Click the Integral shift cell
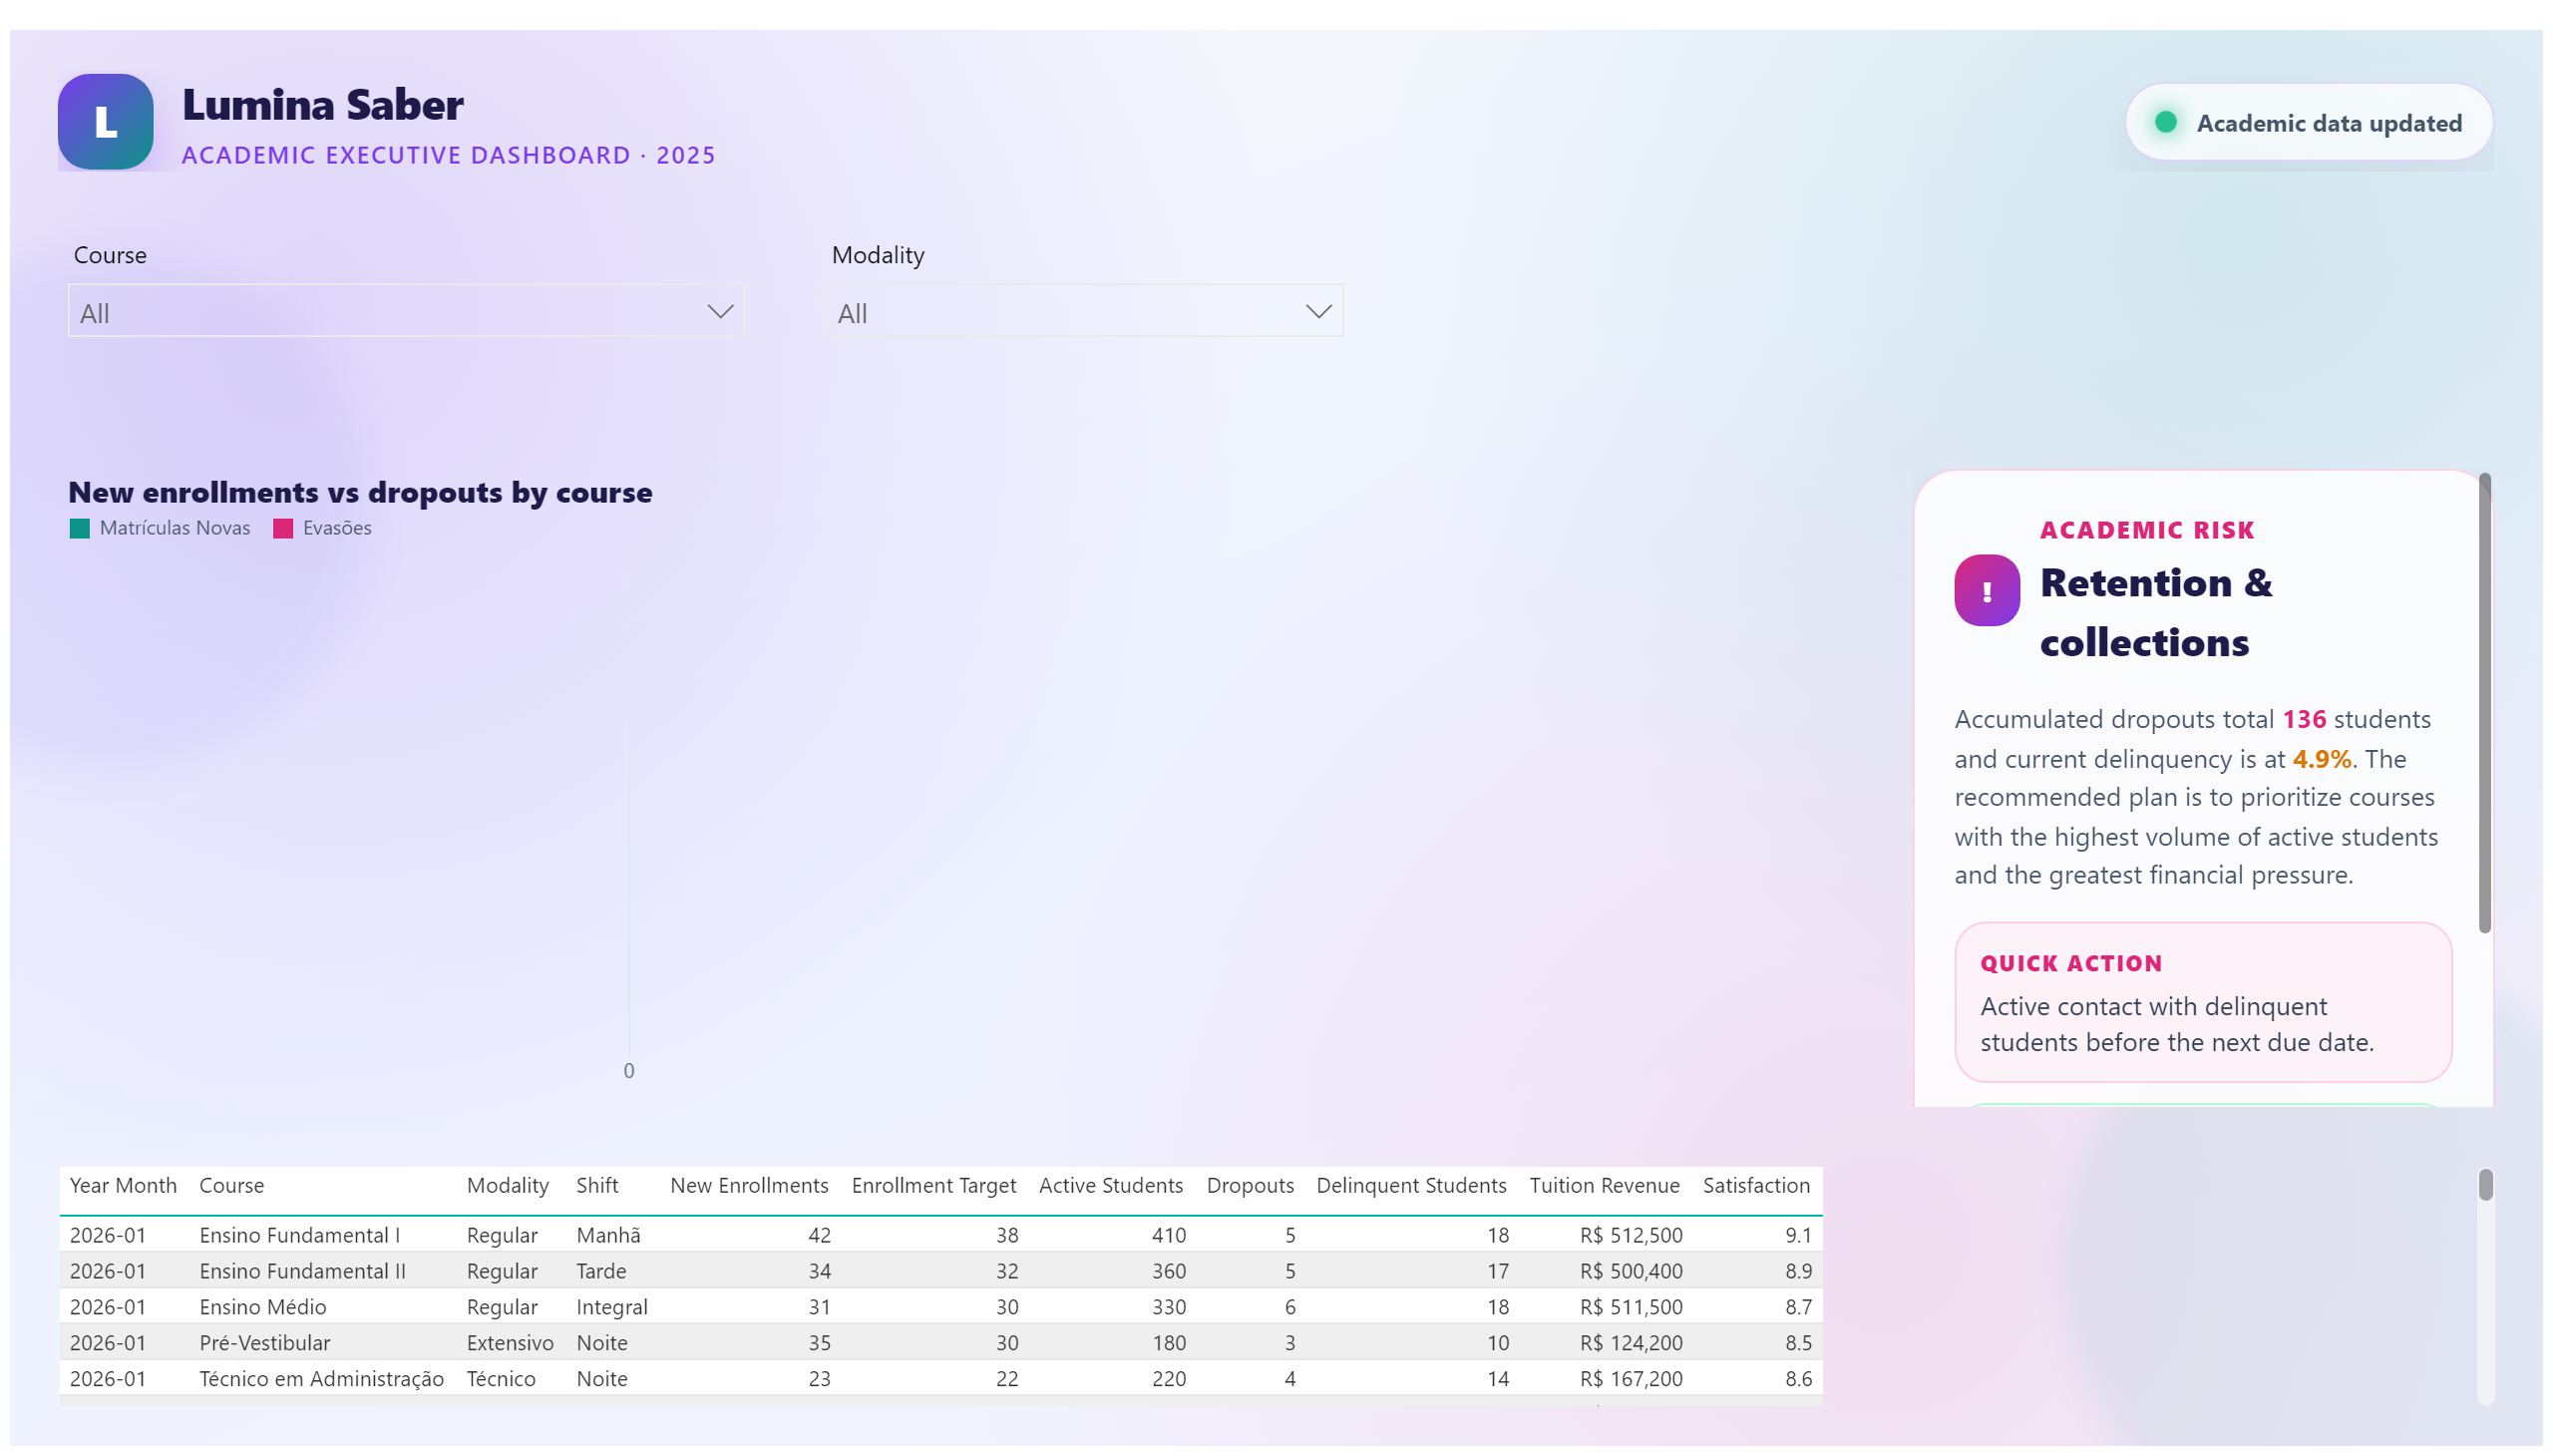 (612, 1307)
